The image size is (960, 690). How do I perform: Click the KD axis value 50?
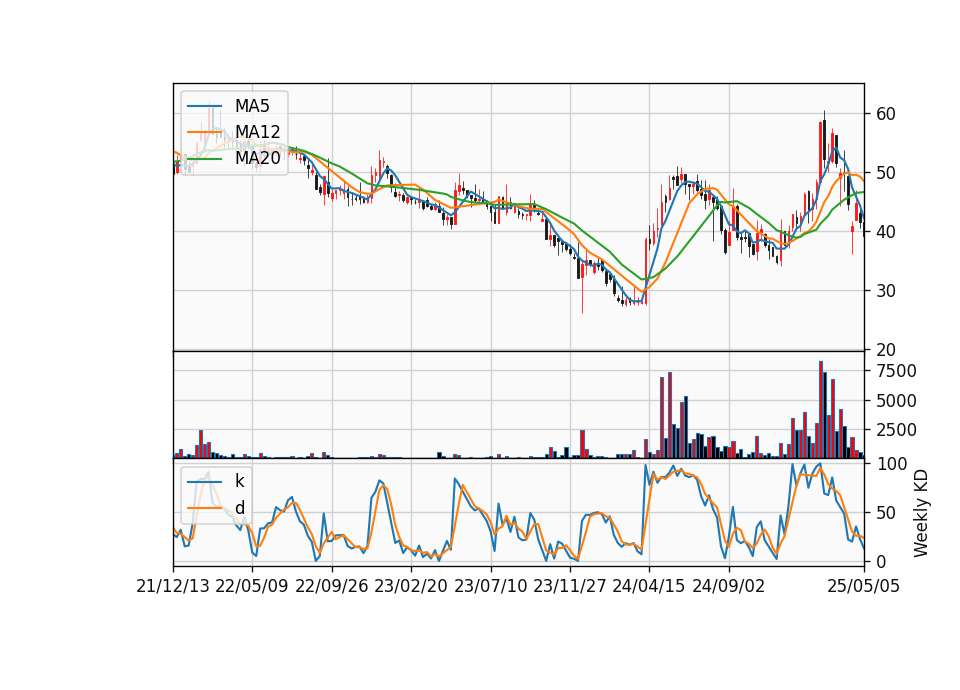(x=885, y=513)
